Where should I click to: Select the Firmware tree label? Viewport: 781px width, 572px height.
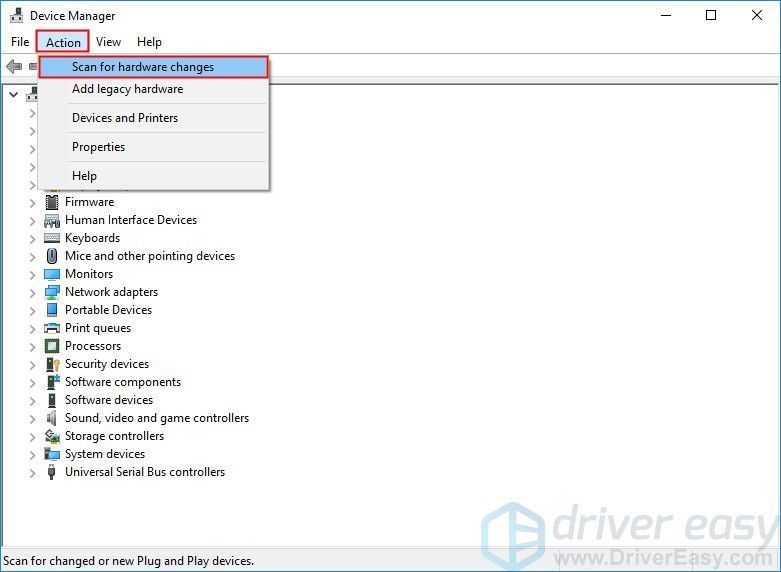(90, 202)
